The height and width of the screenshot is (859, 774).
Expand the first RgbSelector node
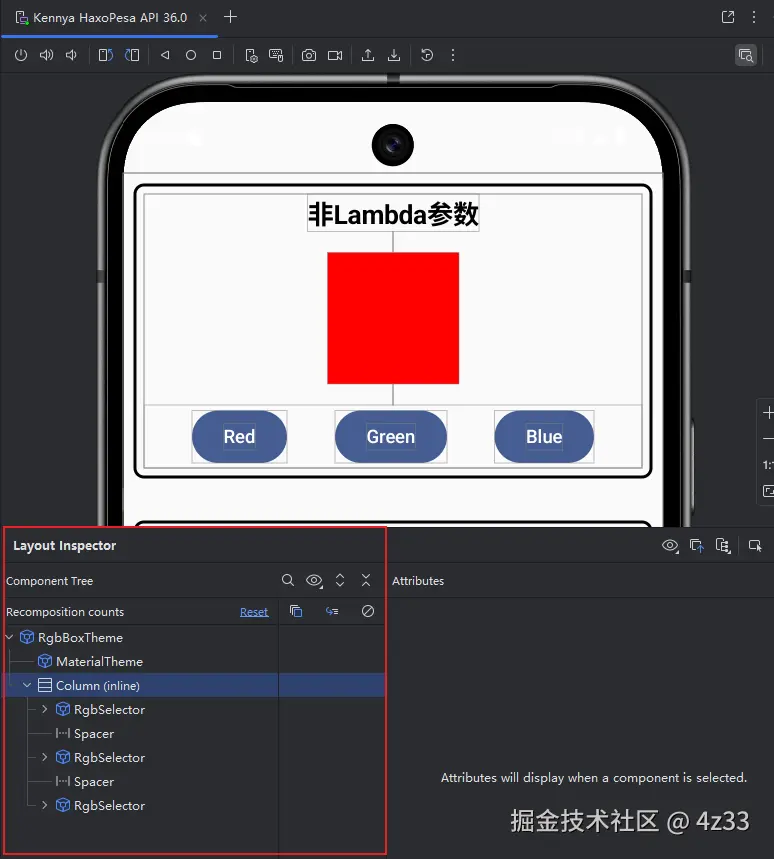click(x=45, y=709)
